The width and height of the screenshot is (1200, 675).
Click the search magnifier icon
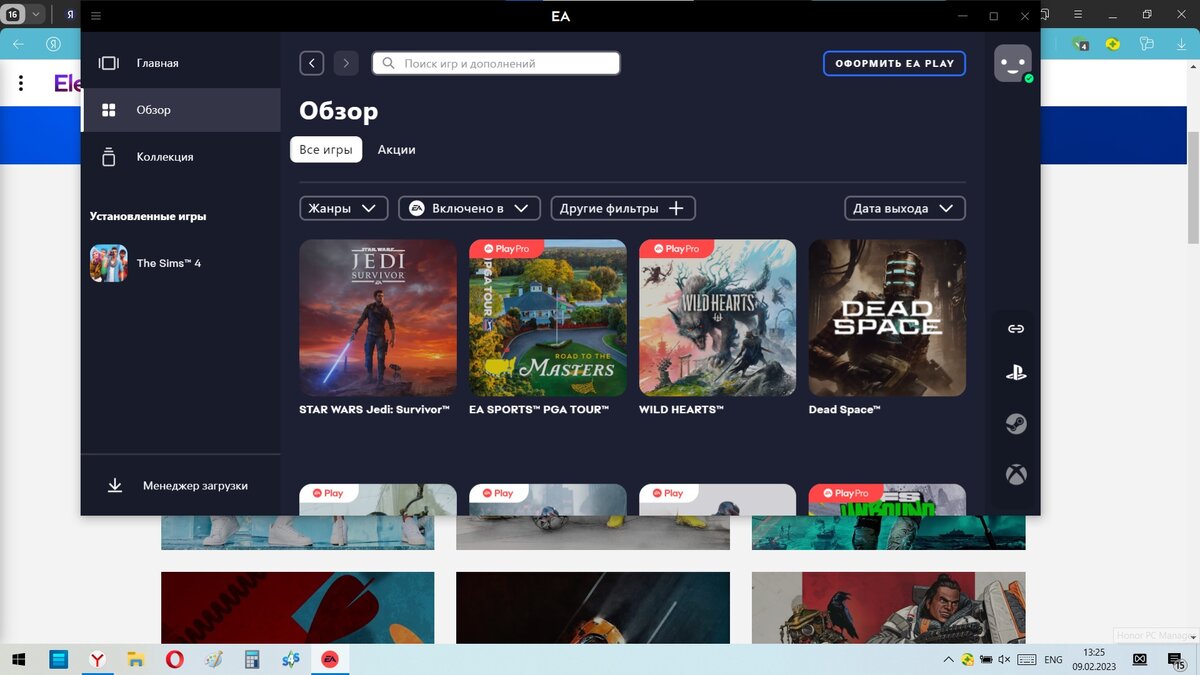click(x=389, y=63)
